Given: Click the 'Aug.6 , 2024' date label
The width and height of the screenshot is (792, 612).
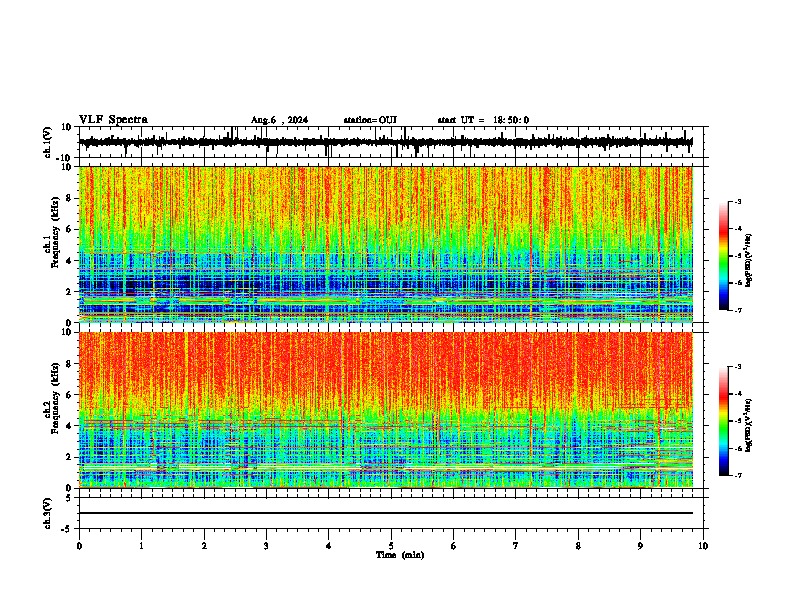Looking at the screenshot, I should click(x=279, y=120).
